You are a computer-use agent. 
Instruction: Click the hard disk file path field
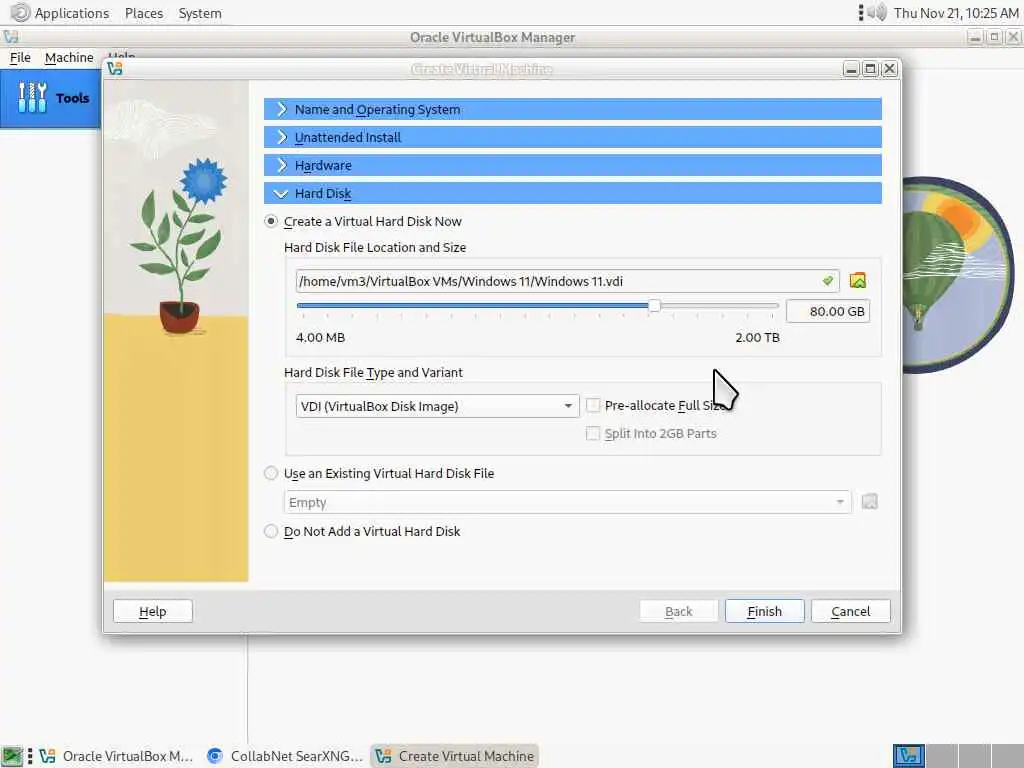[567, 281]
